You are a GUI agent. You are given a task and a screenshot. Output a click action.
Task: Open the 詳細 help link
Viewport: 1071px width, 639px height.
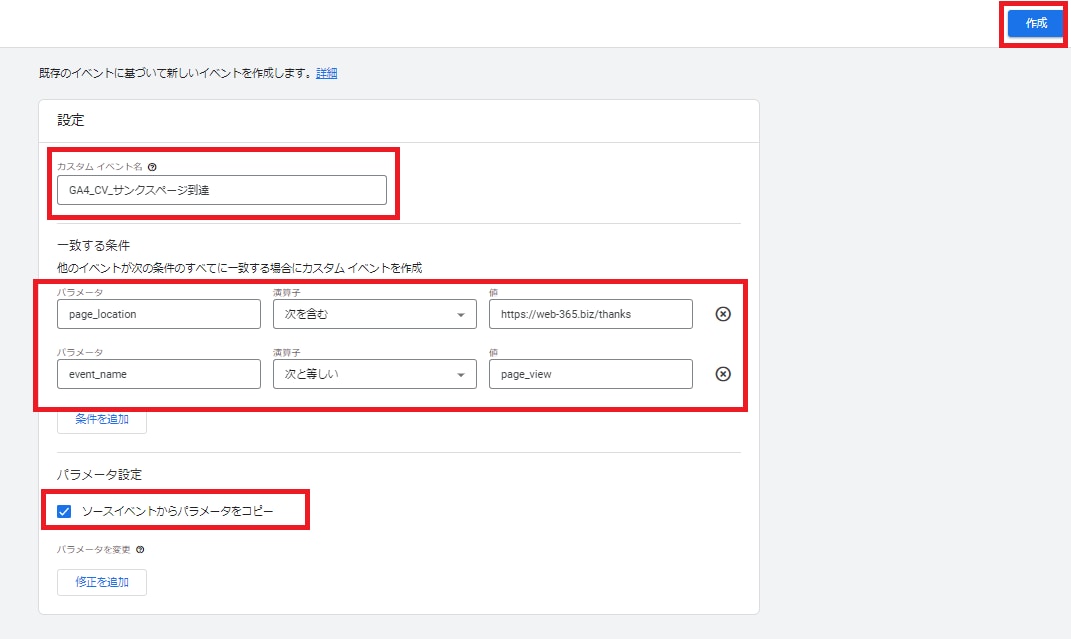(326, 73)
